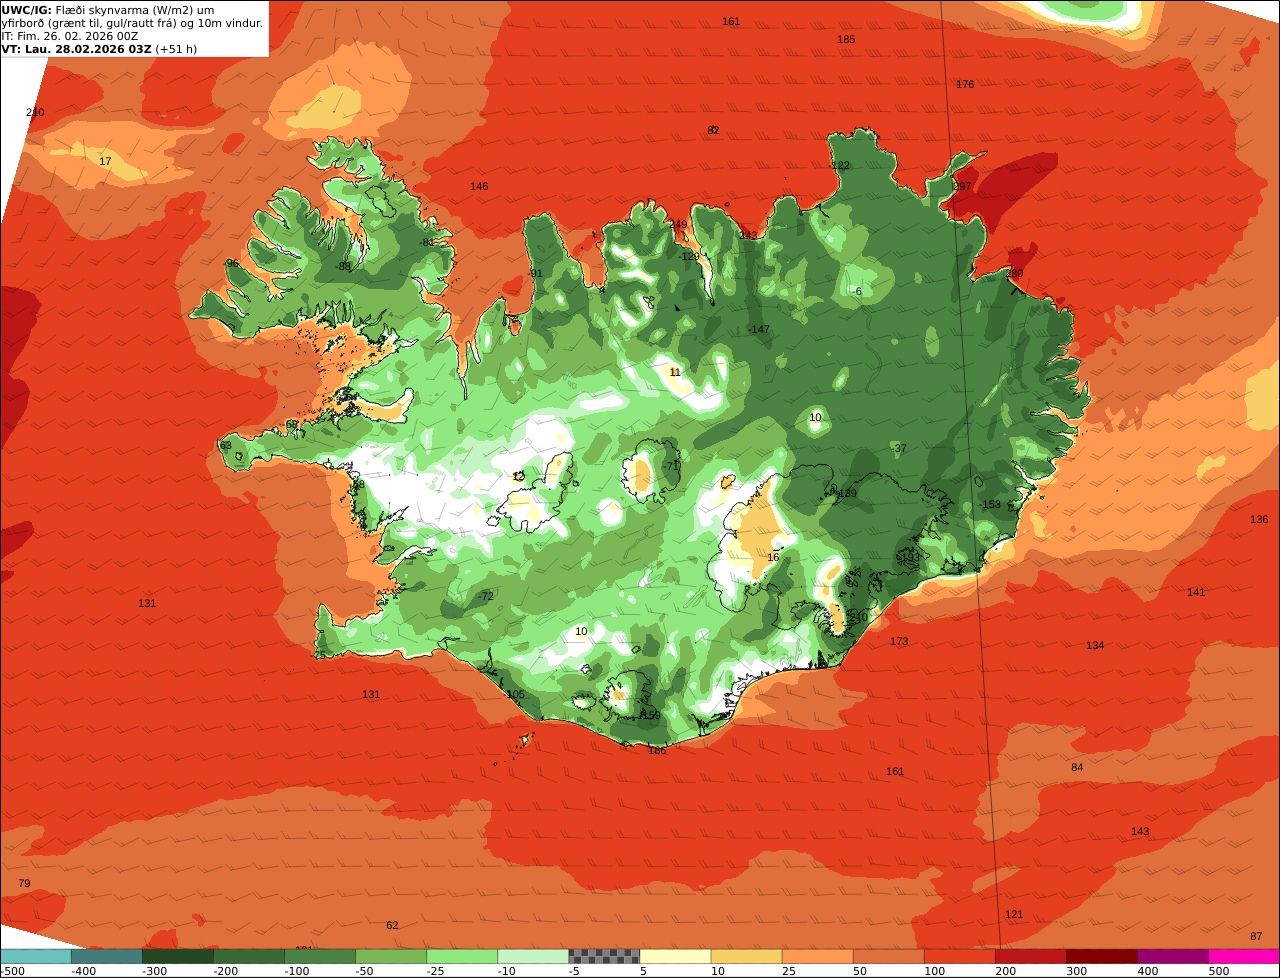
Task: Click the '136' value at the right edge
Action: pos(1259,519)
